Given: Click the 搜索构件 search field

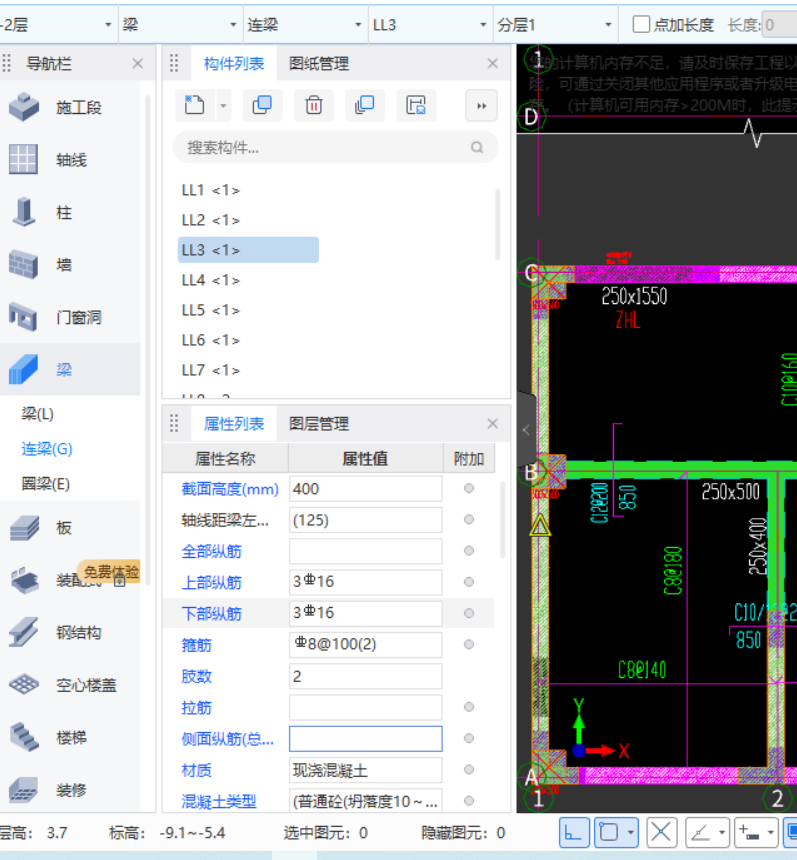Looking at the screenshot, I should (x=336, y=147).
